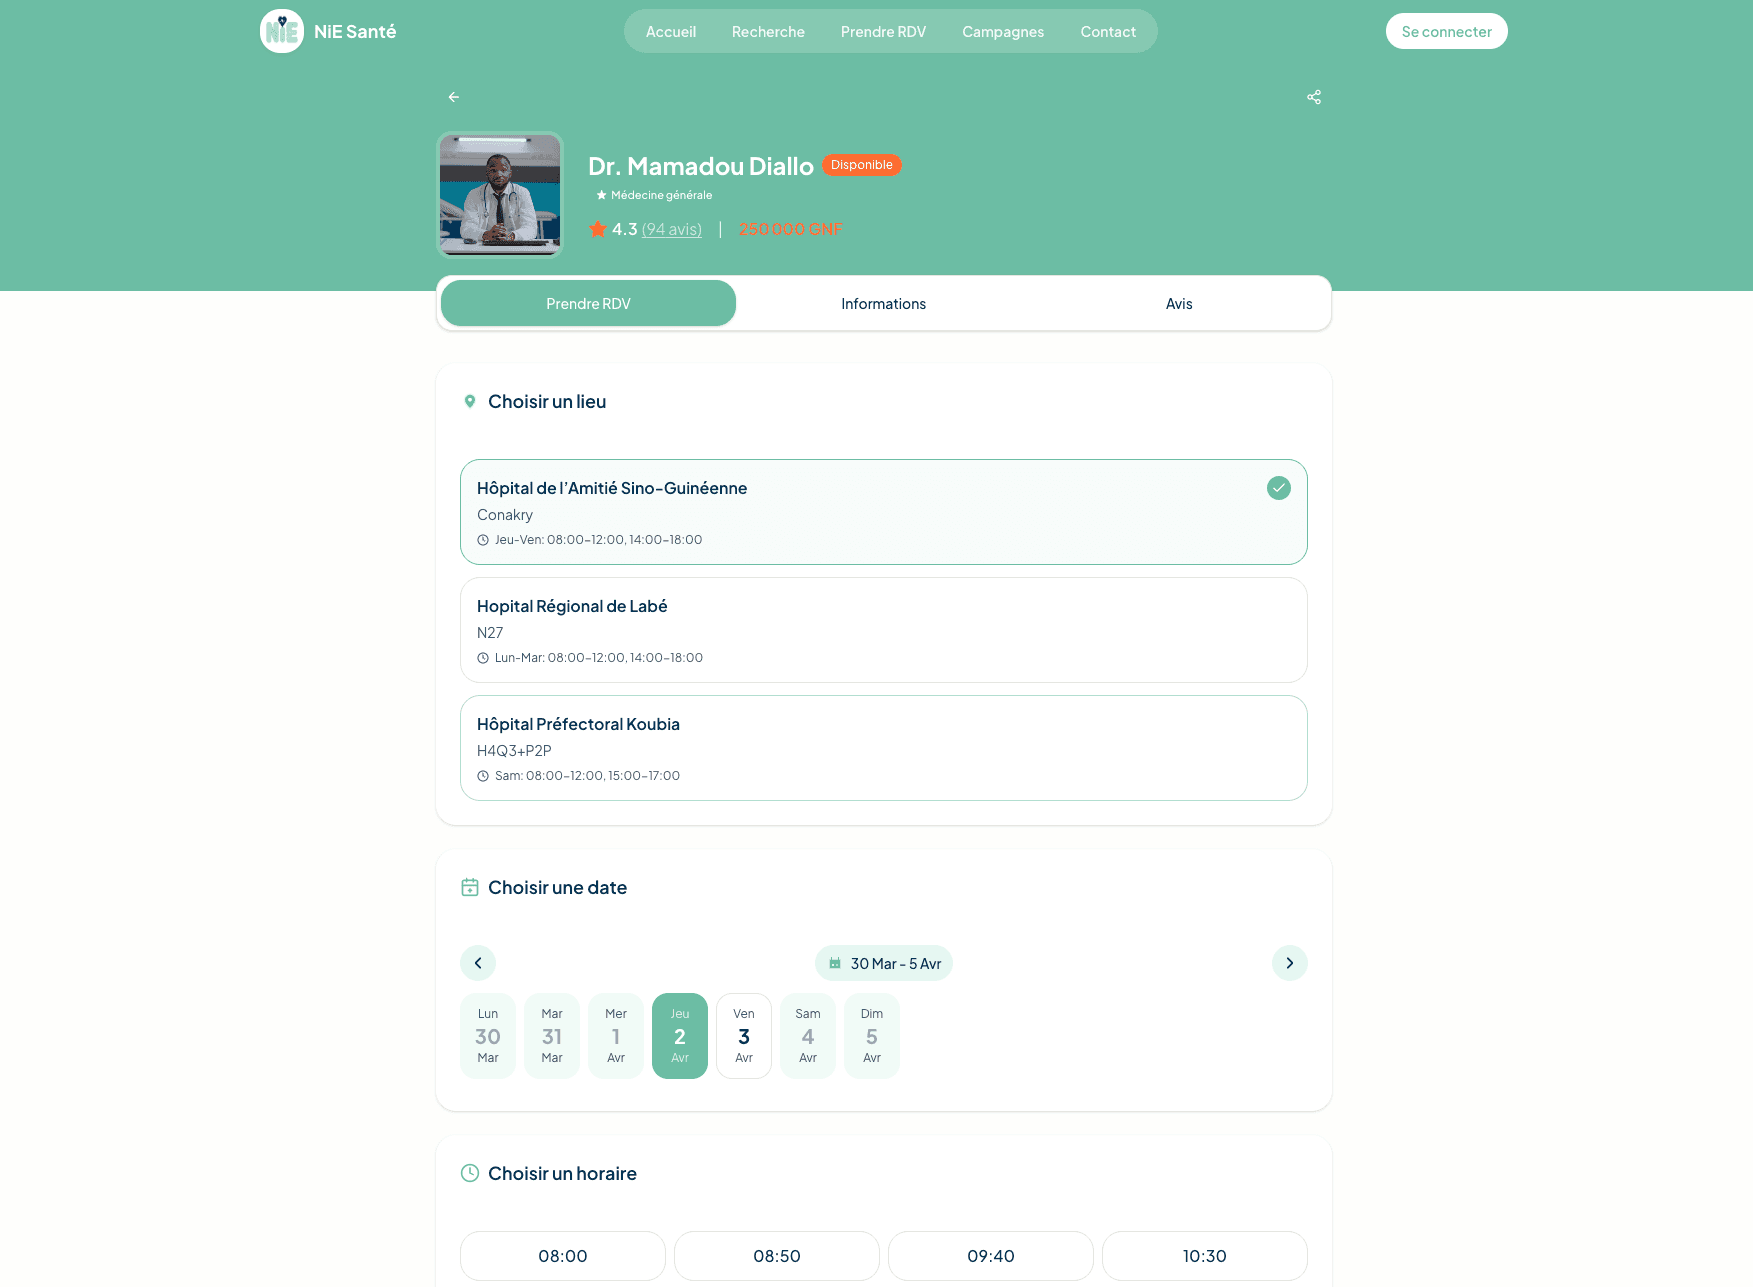
Task: Select Hôpital de l'Amitié Sino-Guinéenne location
Action: 884,512
